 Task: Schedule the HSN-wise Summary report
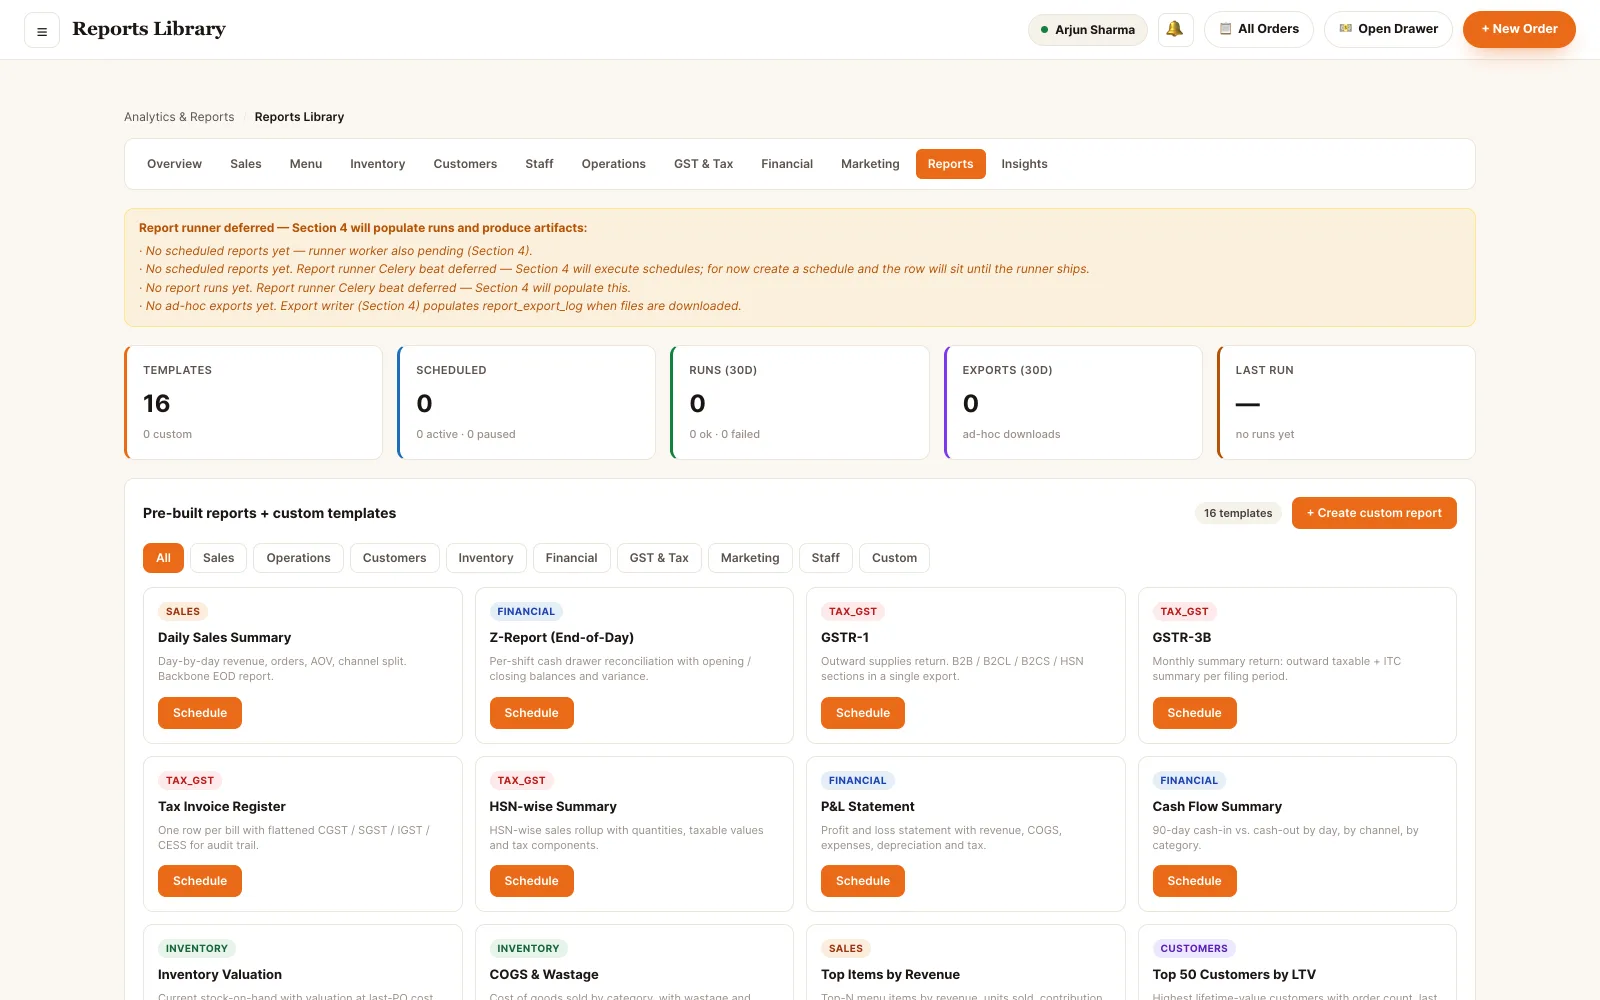[531, 881]
